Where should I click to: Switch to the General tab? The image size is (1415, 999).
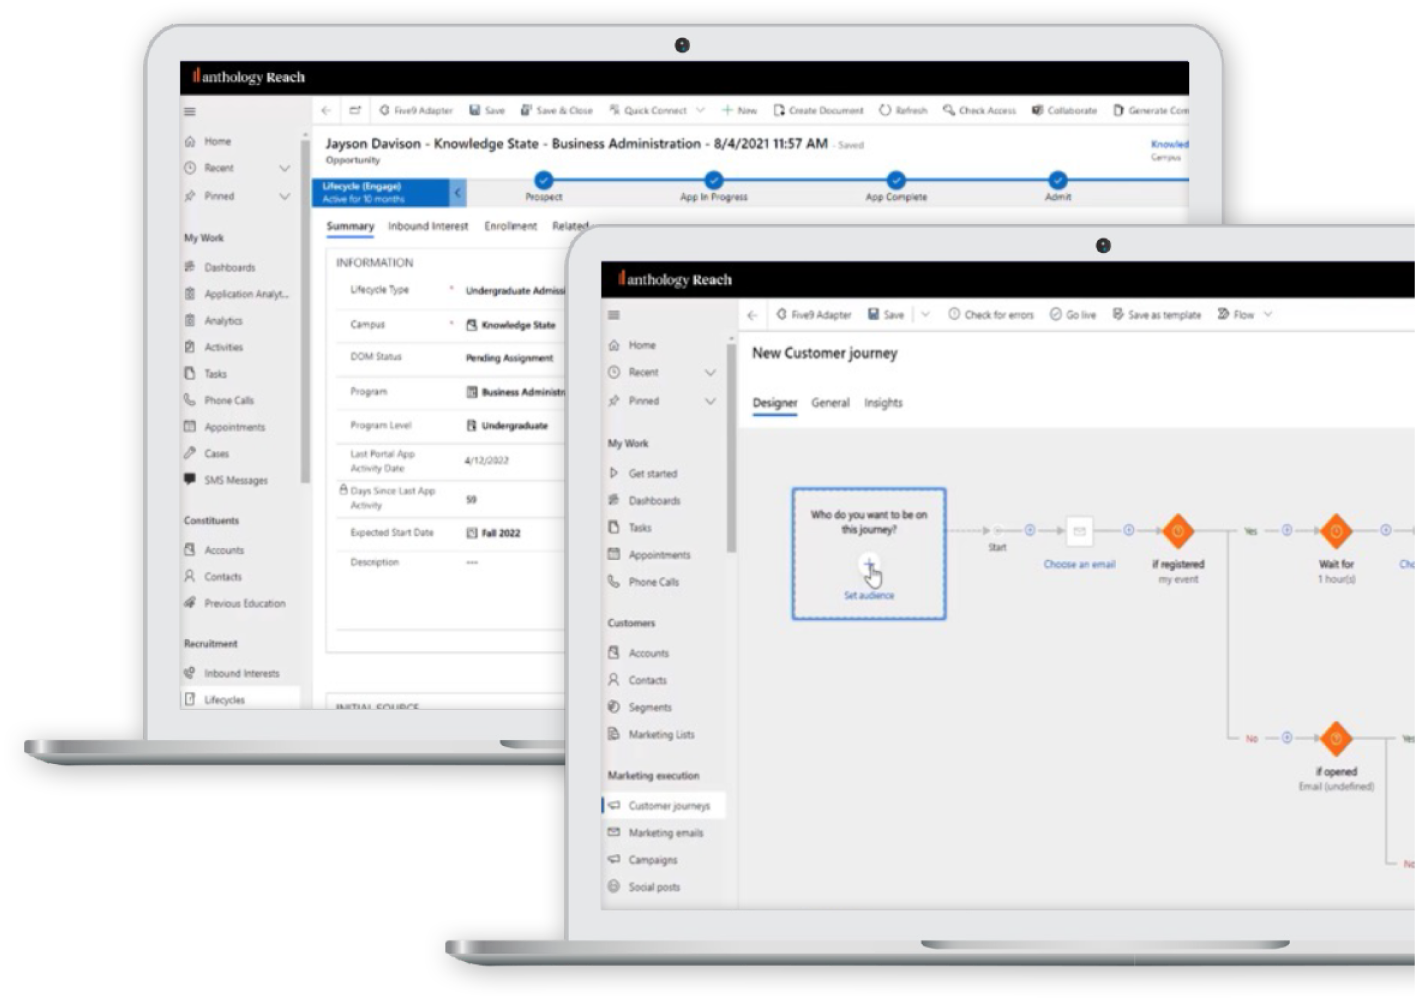coord(830,403)
